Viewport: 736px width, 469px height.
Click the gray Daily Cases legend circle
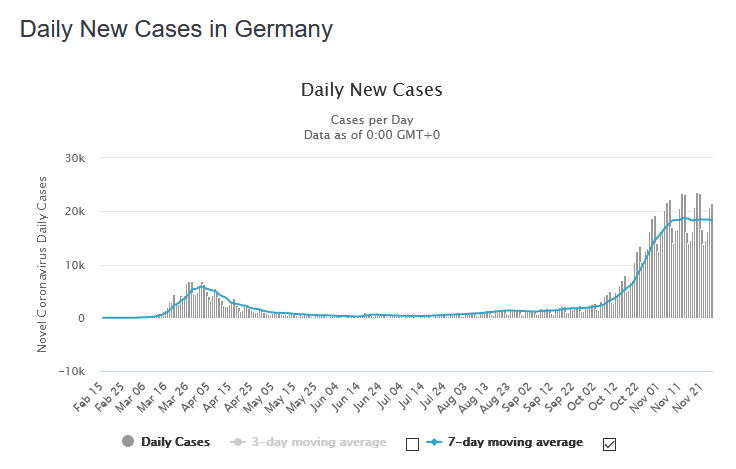(x=128, y=442)
